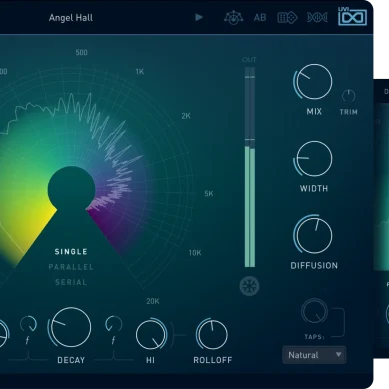Adjust the HI knob
This screenshot has height=389, width=389.
click(x=151, y=335)
